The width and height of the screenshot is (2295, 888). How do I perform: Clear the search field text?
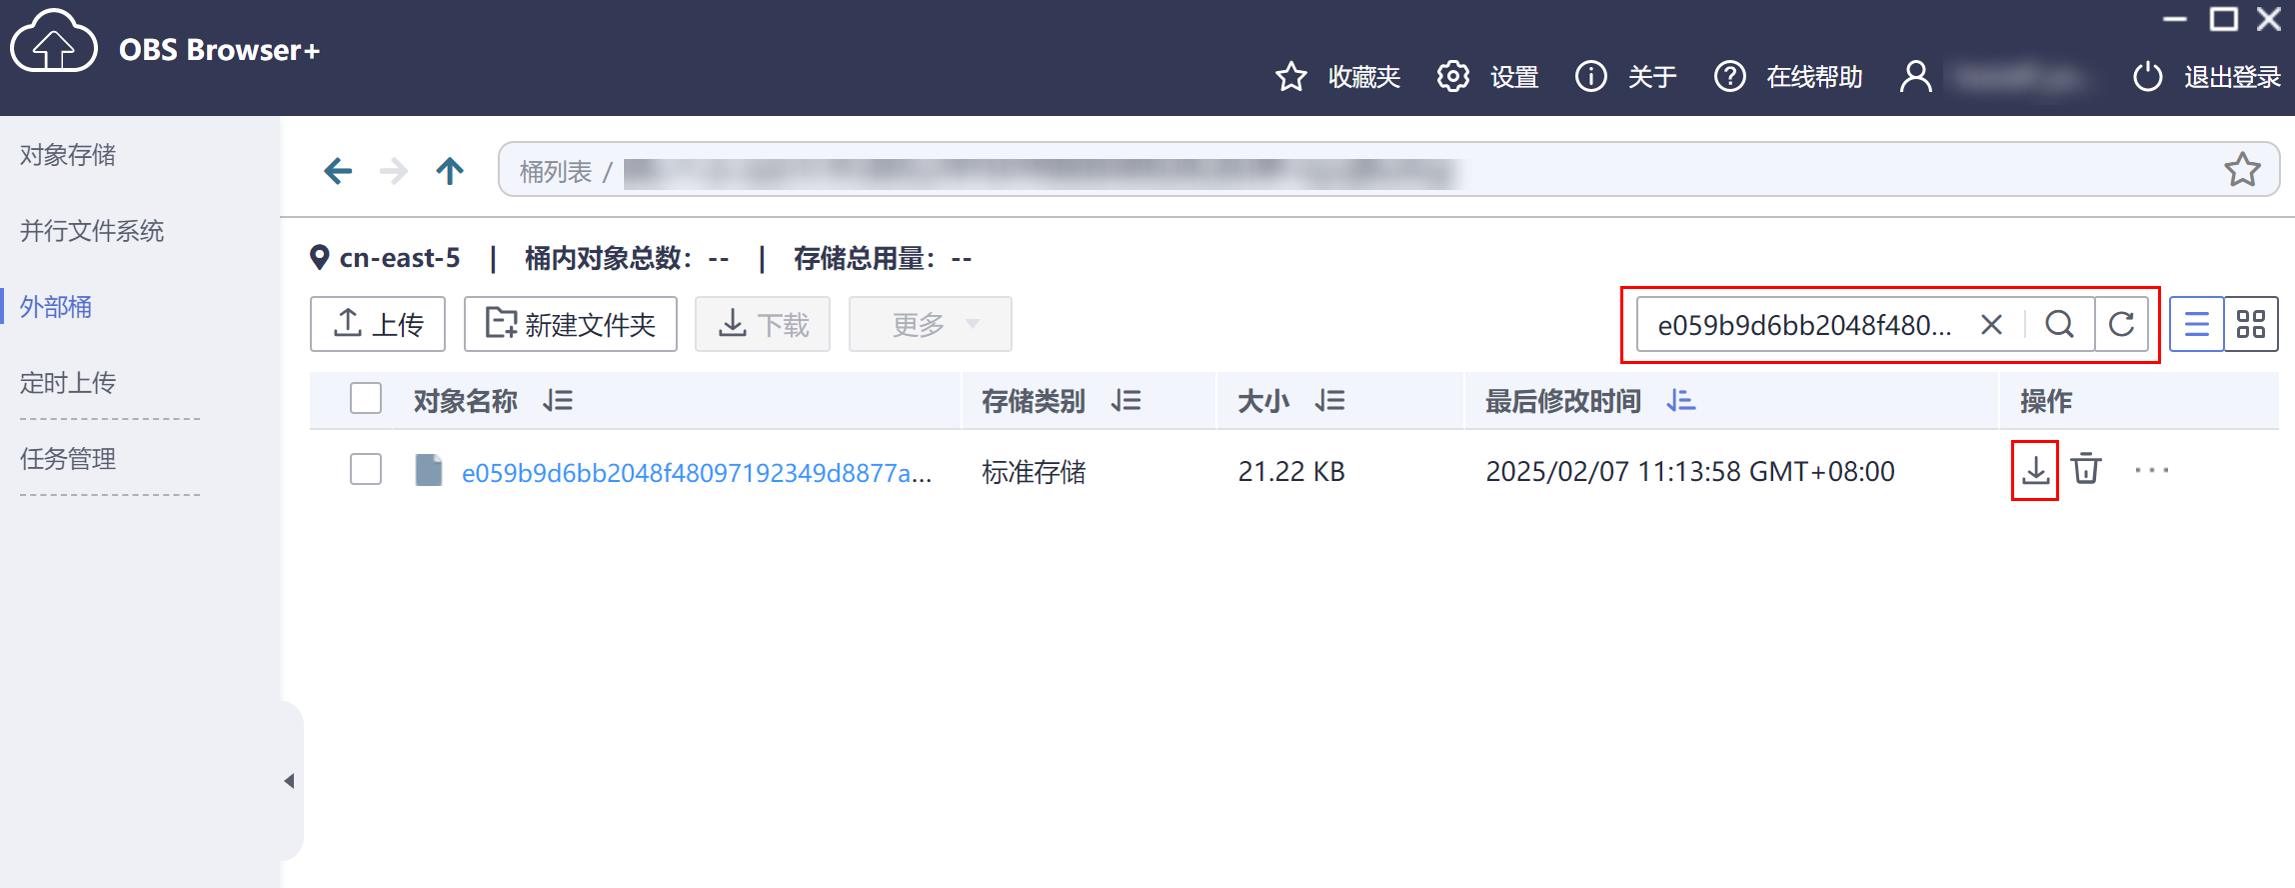[x=1991, y=325]
